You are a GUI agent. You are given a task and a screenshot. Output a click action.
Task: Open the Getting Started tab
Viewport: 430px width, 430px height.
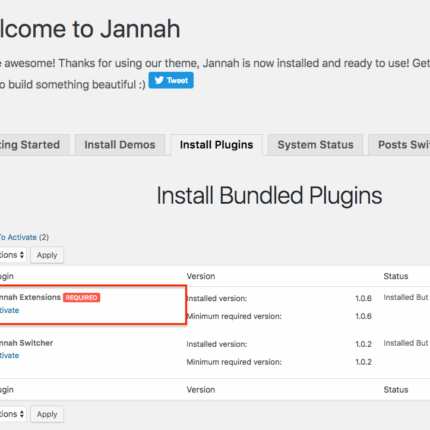point(32,145)
